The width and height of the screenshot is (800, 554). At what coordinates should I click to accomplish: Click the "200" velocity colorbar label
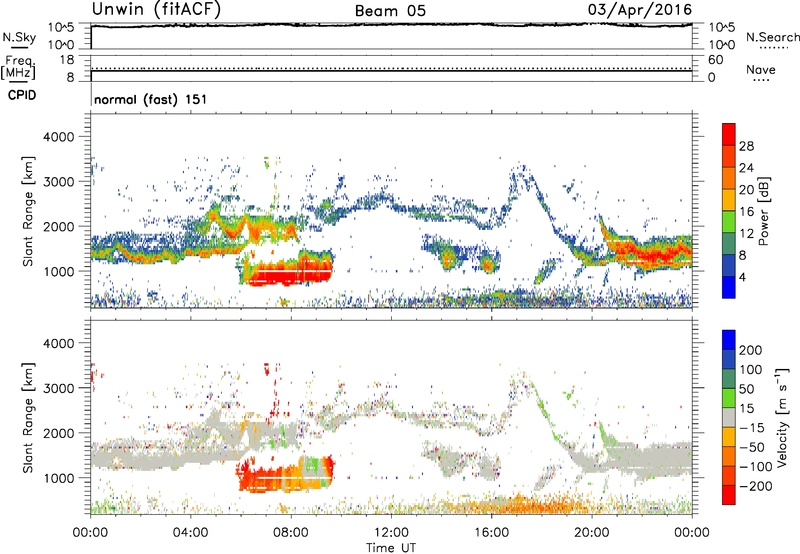tap(750, 350)
